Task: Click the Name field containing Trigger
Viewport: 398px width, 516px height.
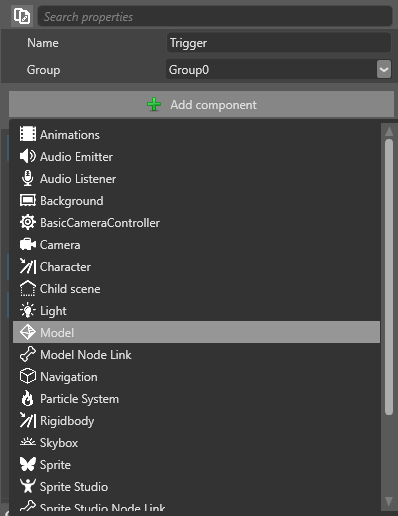Action: click(x=278, y=43)
